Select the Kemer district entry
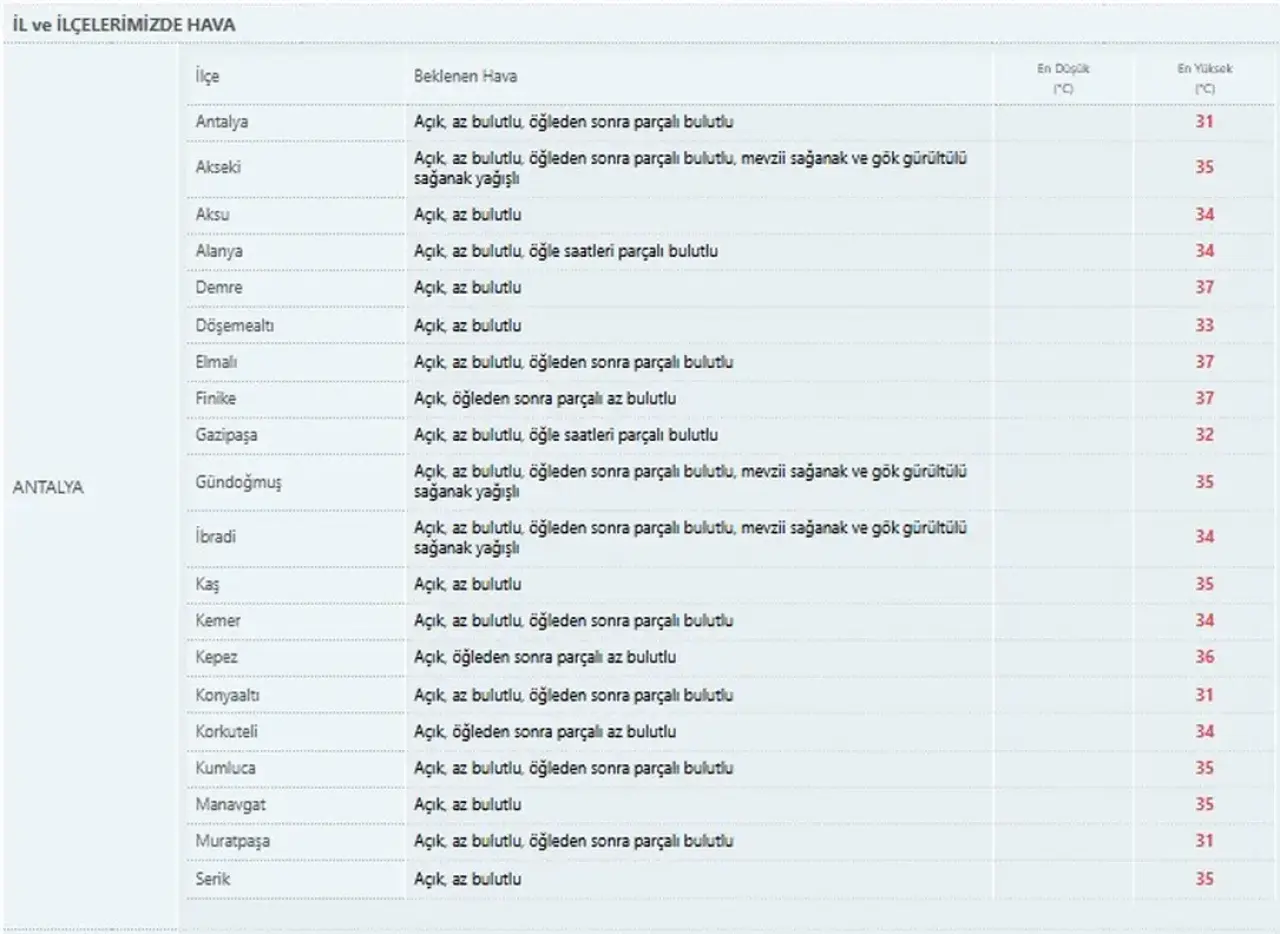The height and width of the screenshot is (934, 1280). pyautogui.click(x=218, y=621)
